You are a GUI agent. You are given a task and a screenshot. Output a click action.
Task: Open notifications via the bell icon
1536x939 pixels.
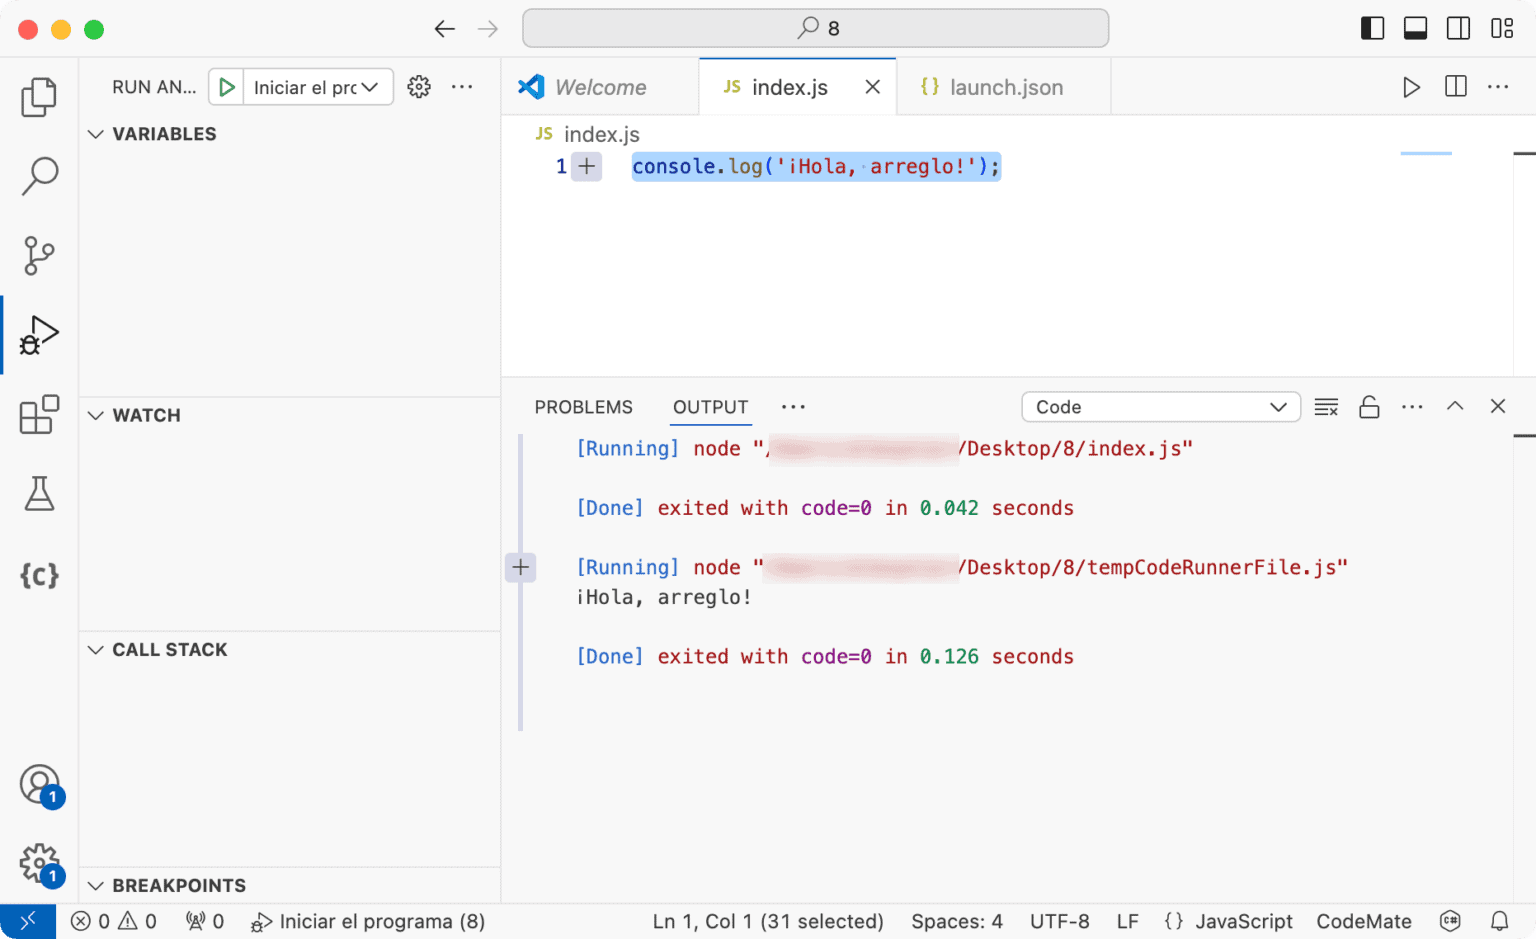coord(1499,920)
